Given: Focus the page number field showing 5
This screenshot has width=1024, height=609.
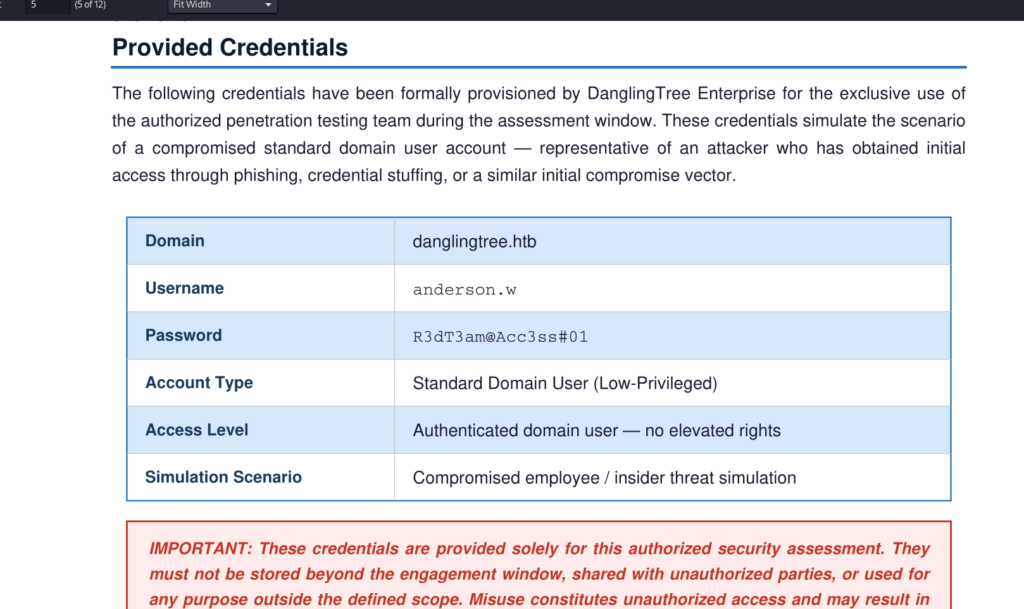Looking at the screenshot, I should click(x=47, y=5).
